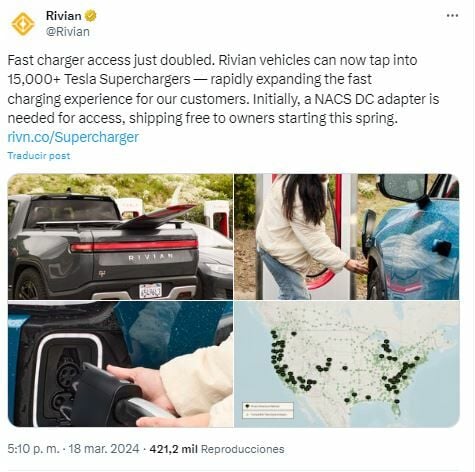The width and height of the screenshot is (475, 472).
Task: Open the Rivian display name profile
Action: tap(63, 16)
